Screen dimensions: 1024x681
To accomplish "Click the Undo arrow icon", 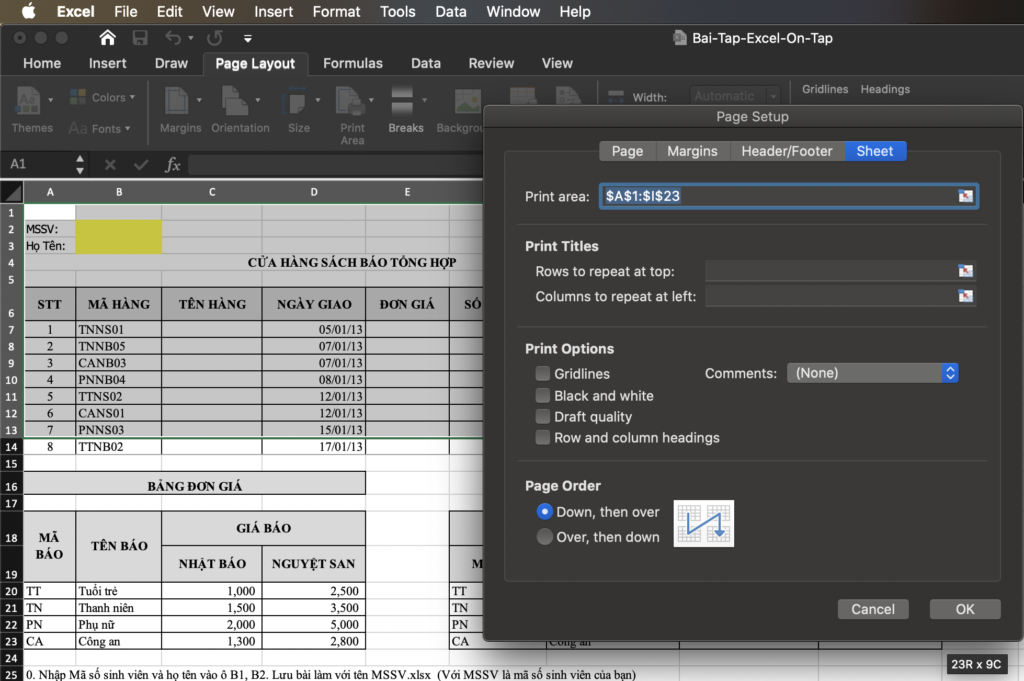I will click(173, 38).
